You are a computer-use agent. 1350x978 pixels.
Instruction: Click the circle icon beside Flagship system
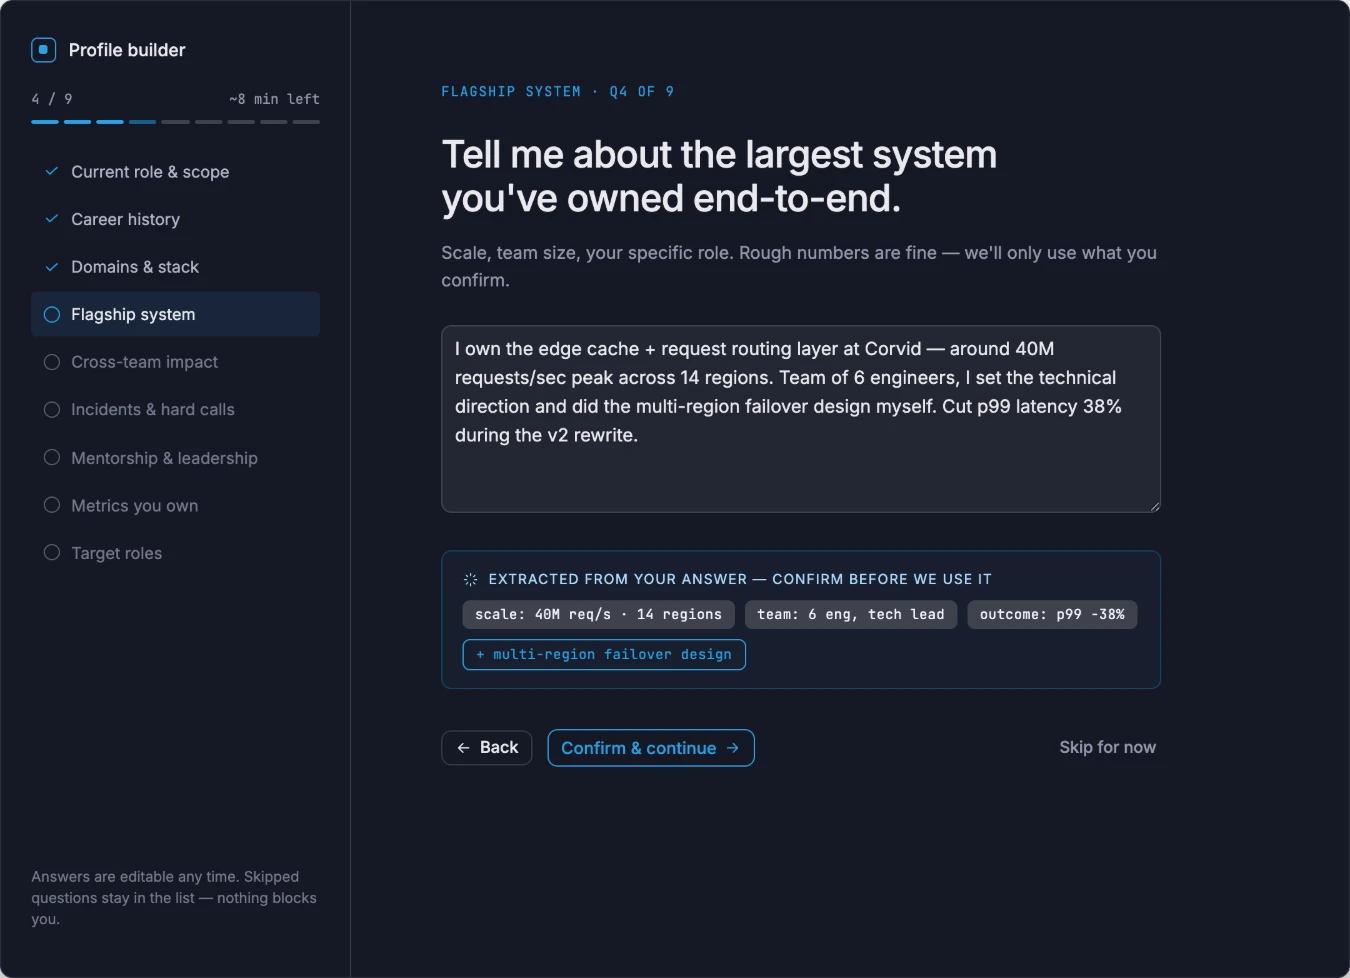pos(52,314)
